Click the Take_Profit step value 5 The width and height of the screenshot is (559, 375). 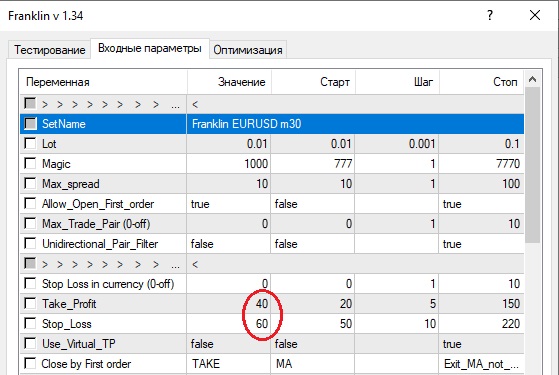click(x=397, y=304)
